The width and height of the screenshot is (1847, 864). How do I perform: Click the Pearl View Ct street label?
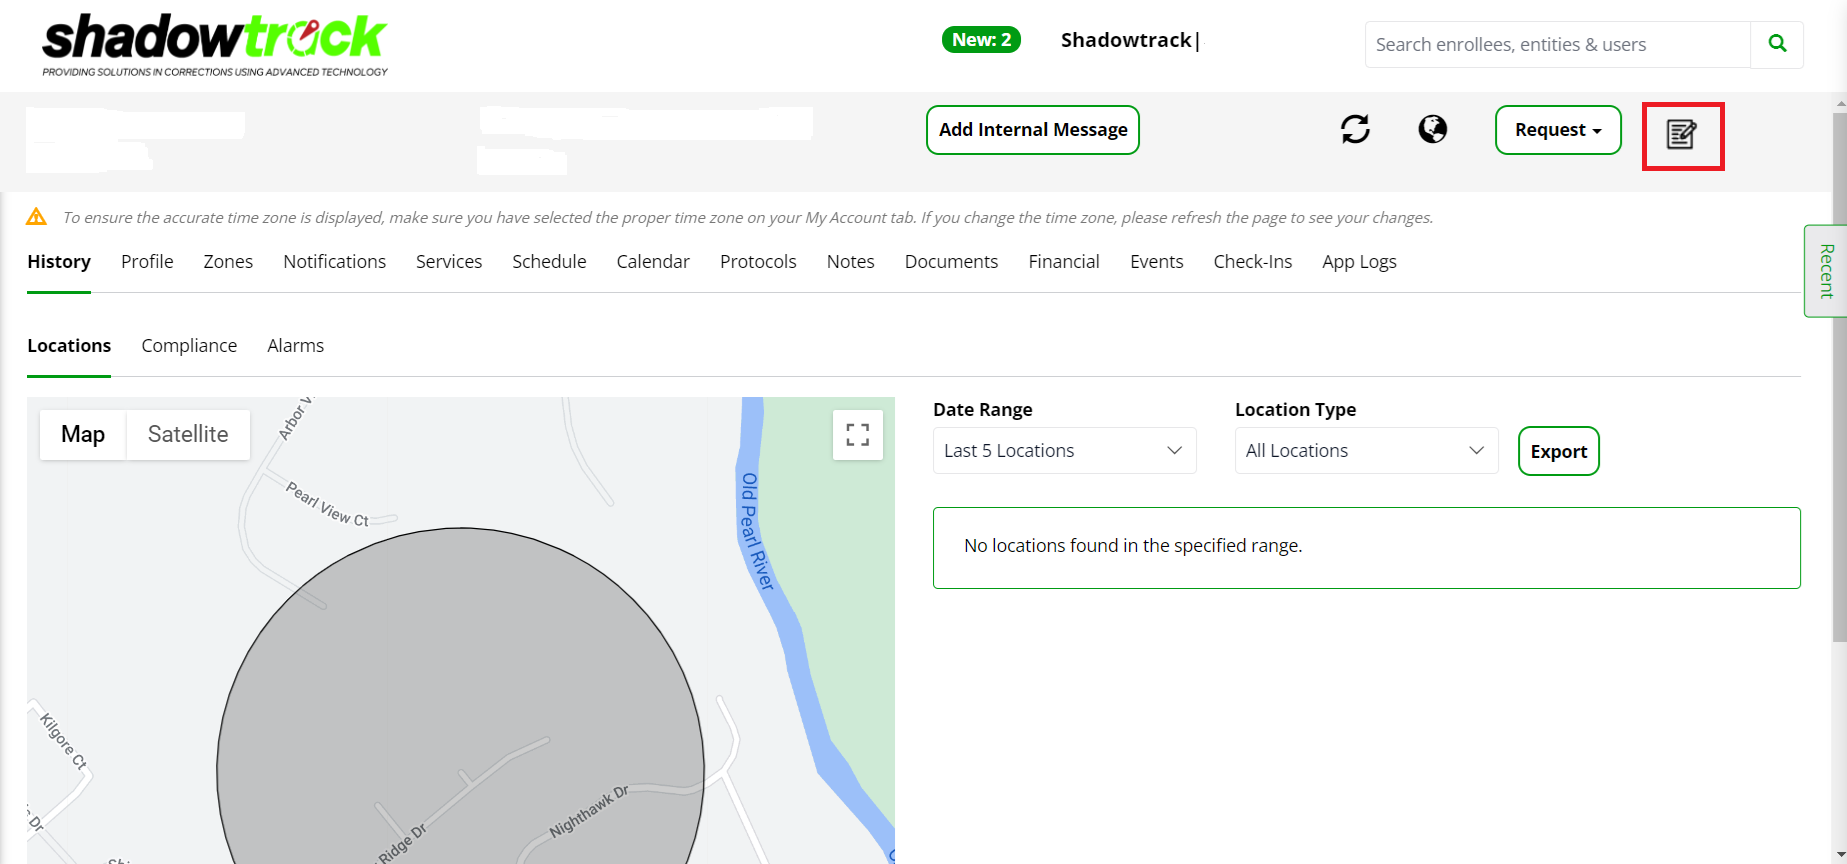click(x=327, y=504)
